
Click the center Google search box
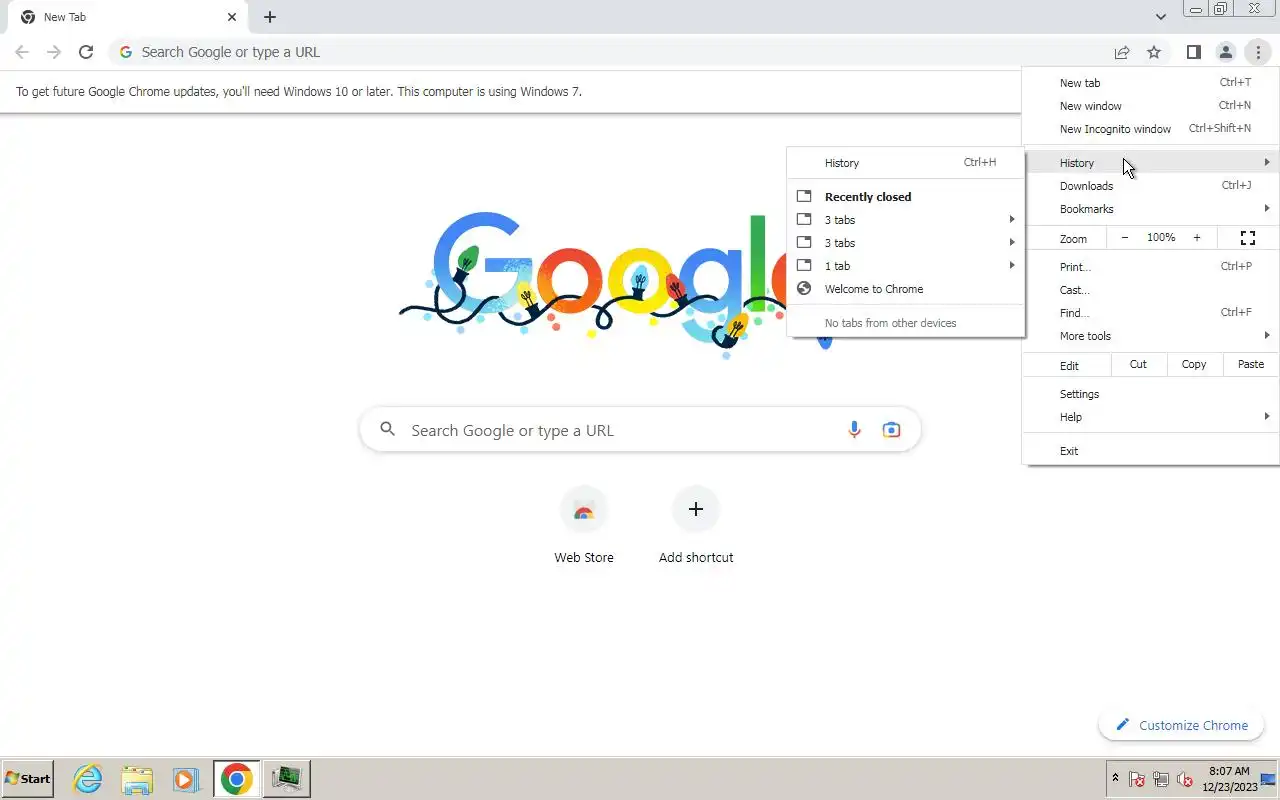640,430
